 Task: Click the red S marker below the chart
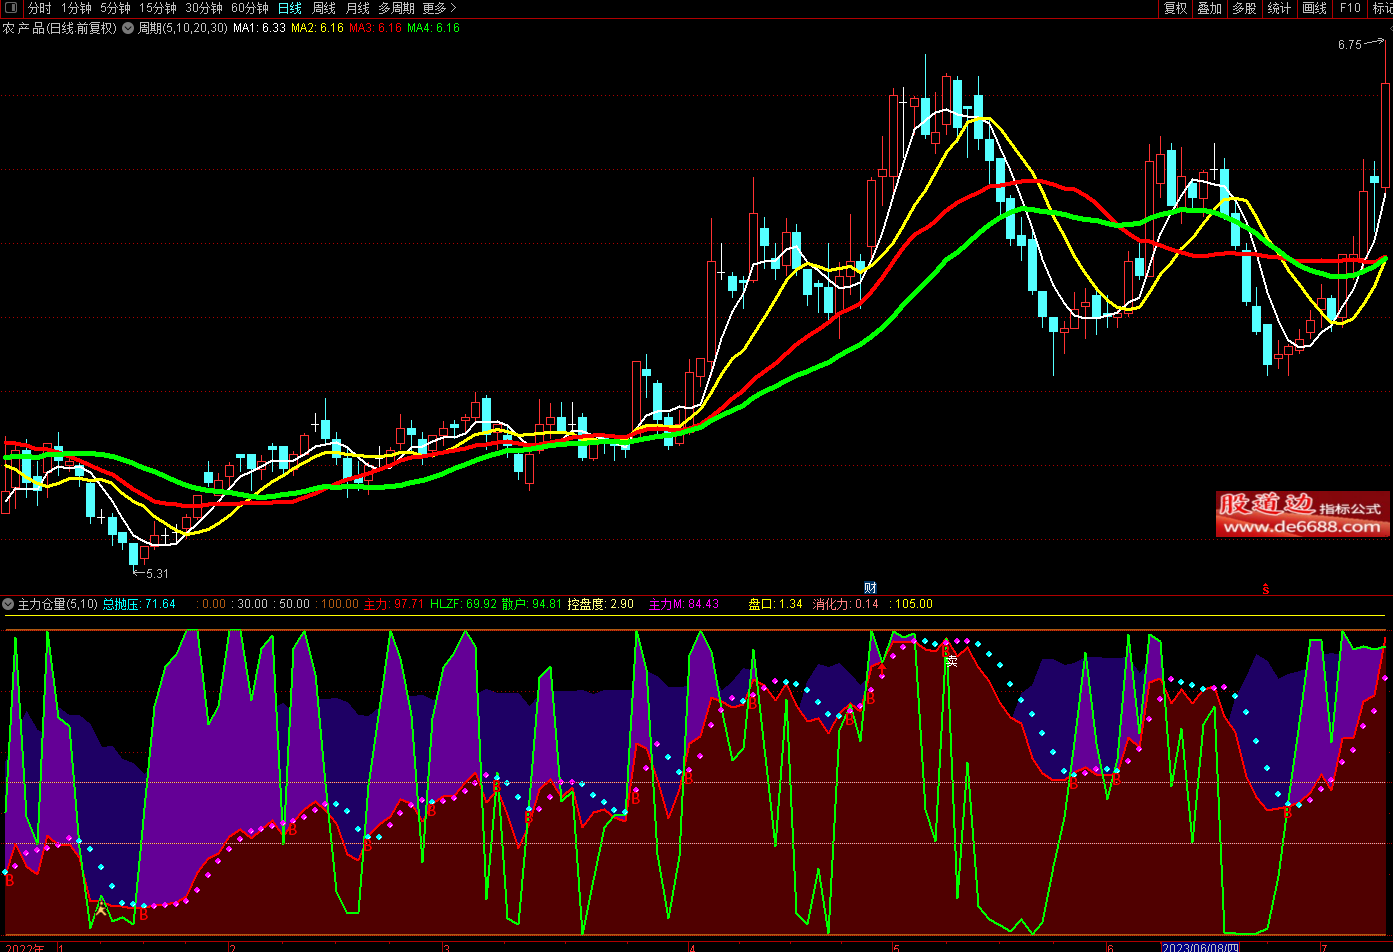[1265, 588]
